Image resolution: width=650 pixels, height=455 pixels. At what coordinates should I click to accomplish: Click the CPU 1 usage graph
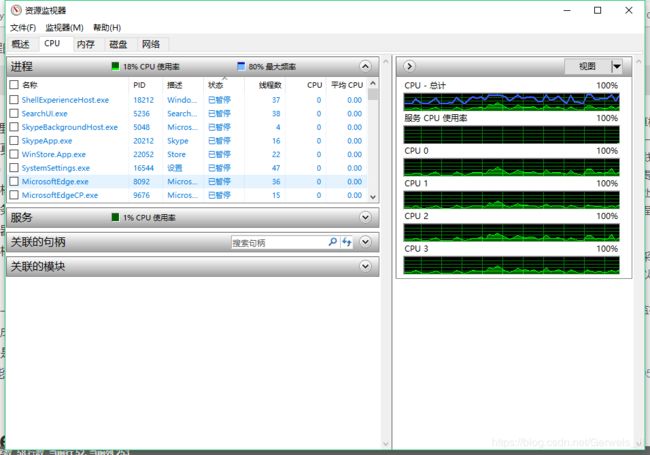click(512, 200)
